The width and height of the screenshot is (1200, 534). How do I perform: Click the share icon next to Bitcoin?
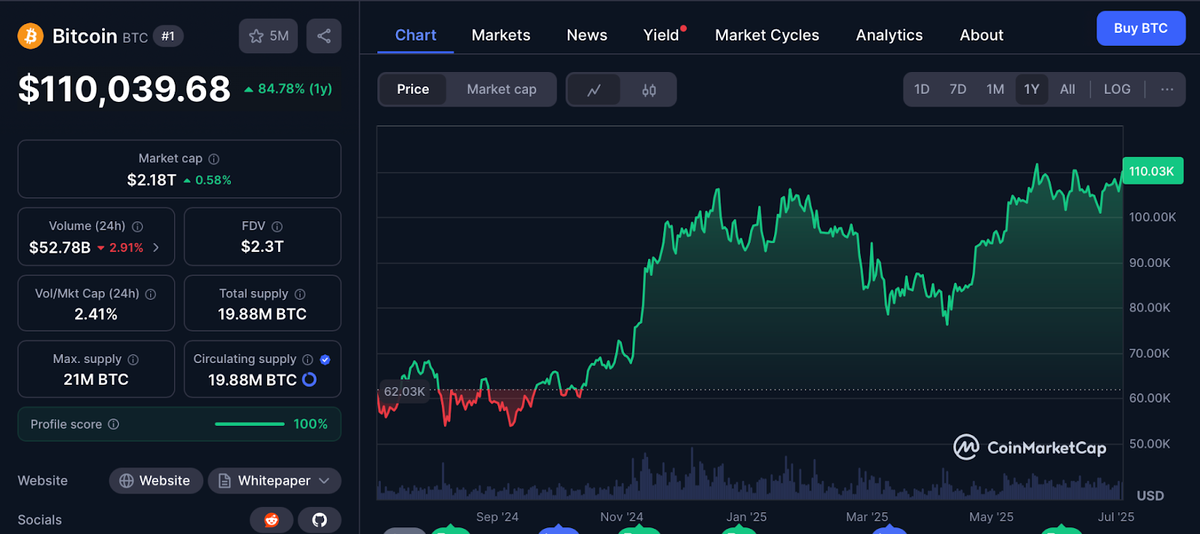tap(324, 36)
